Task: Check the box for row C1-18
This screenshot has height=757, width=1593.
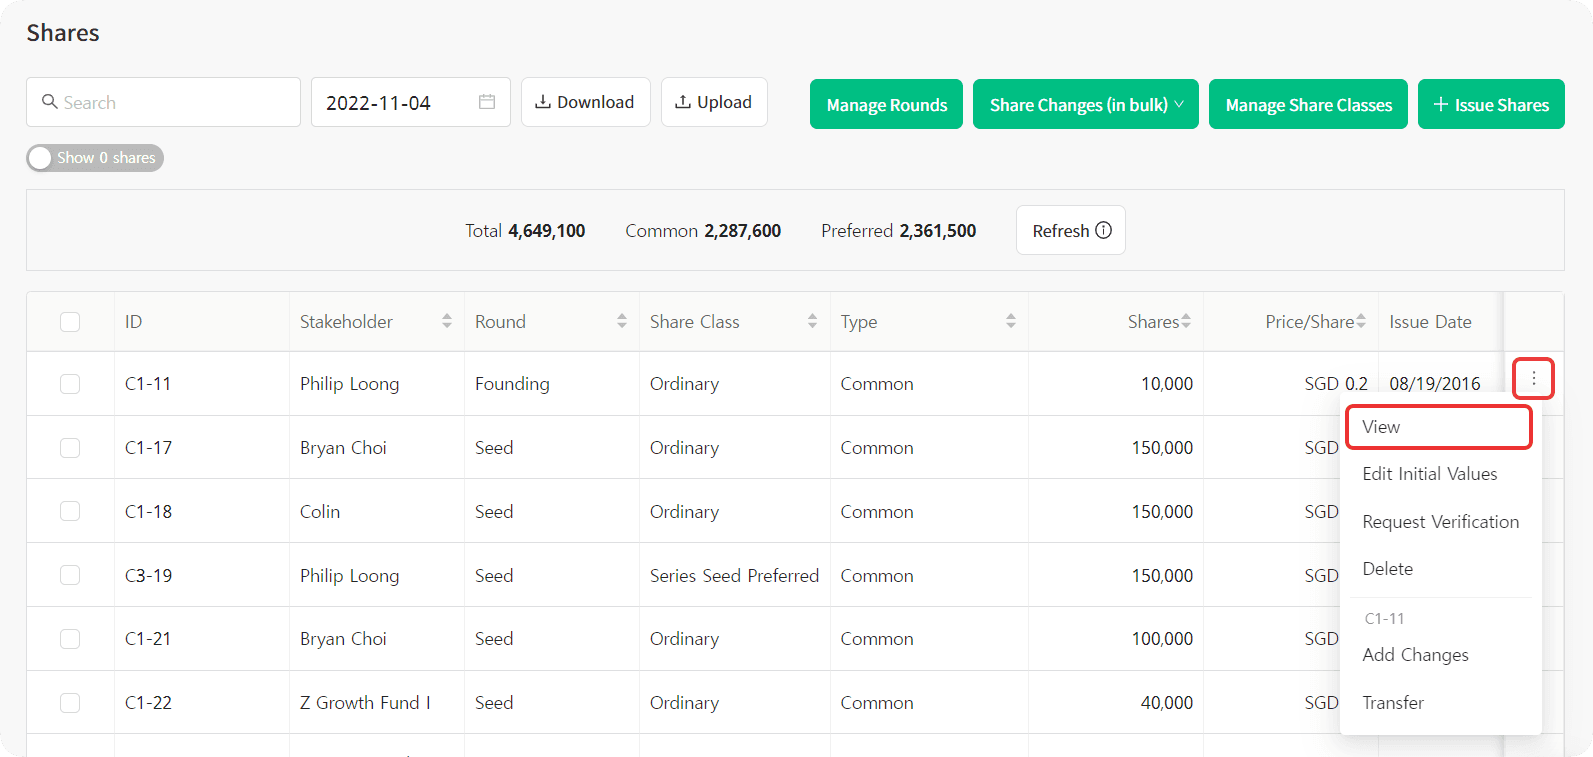Action: click(x=70, y=511)
